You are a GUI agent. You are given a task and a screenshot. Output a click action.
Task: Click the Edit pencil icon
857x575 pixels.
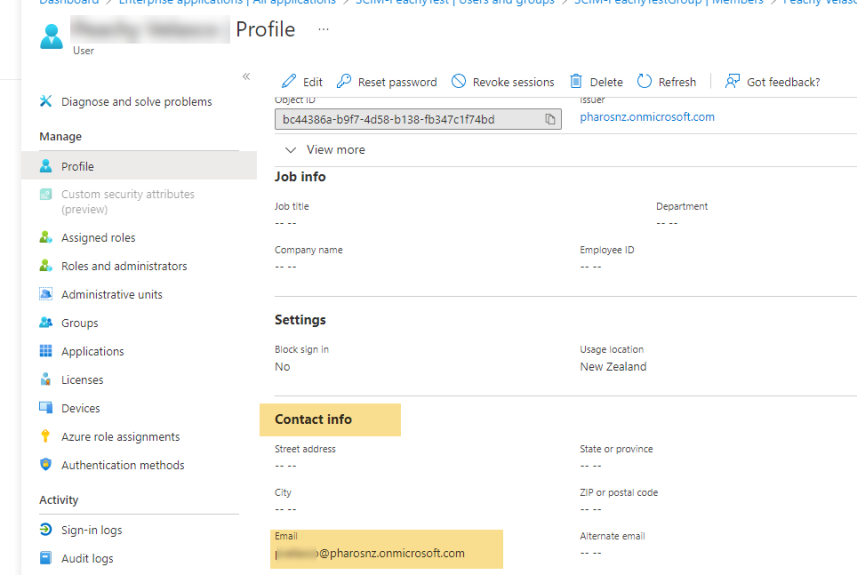[289, 82]
